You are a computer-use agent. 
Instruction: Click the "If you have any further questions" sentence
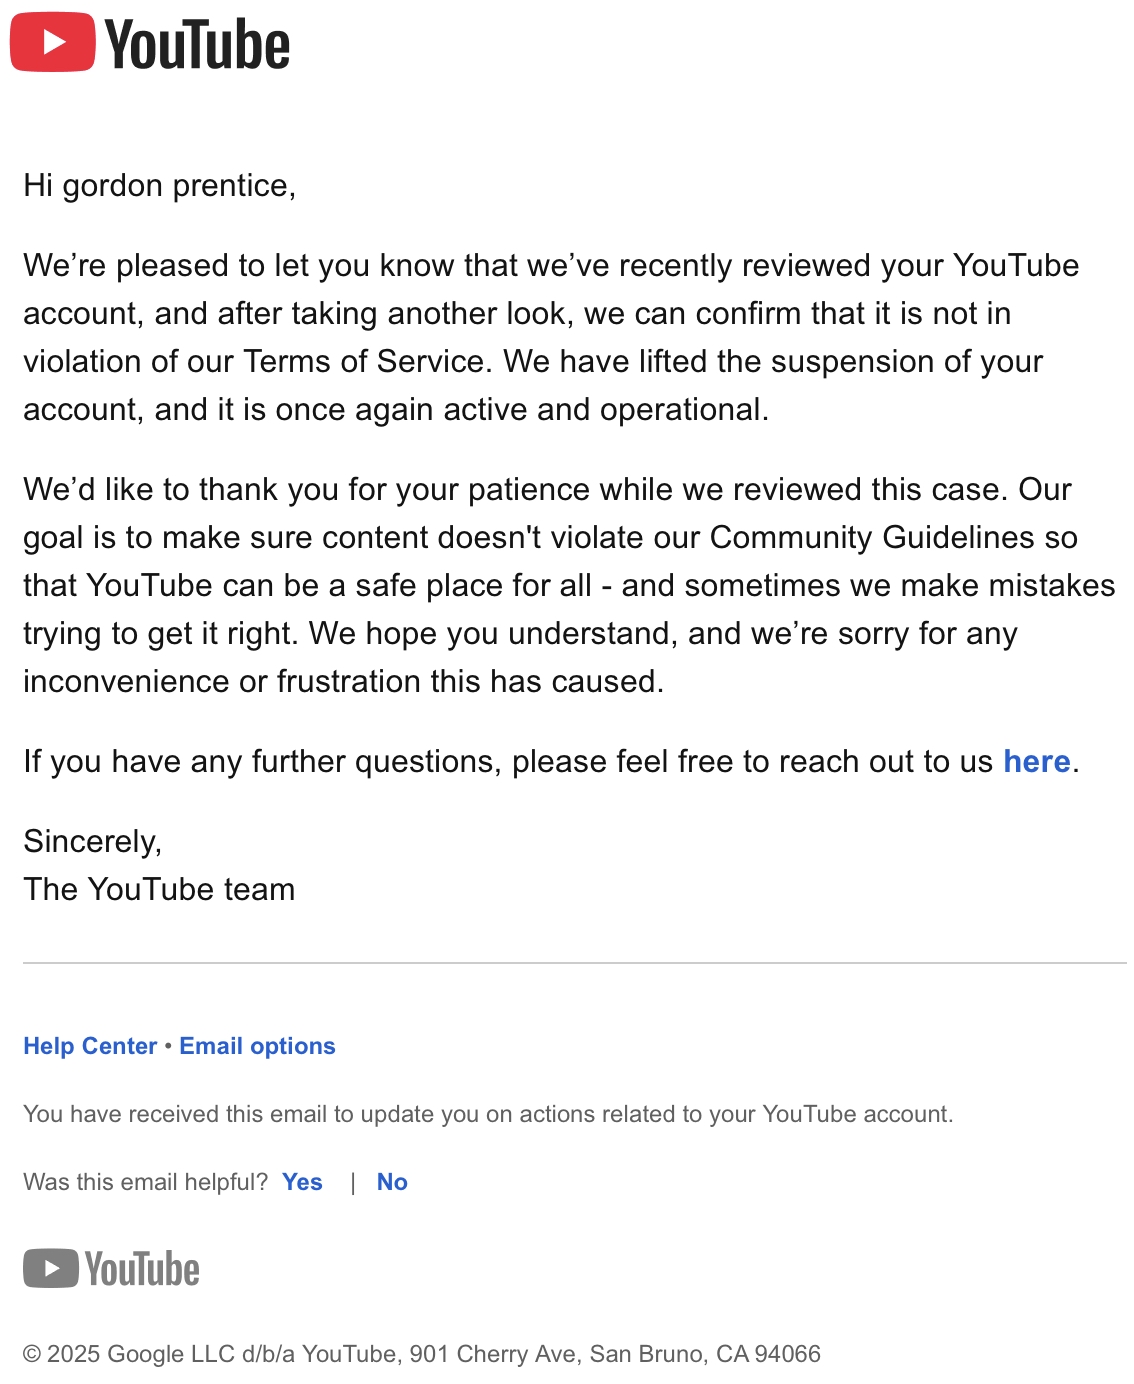coord(551,761)
